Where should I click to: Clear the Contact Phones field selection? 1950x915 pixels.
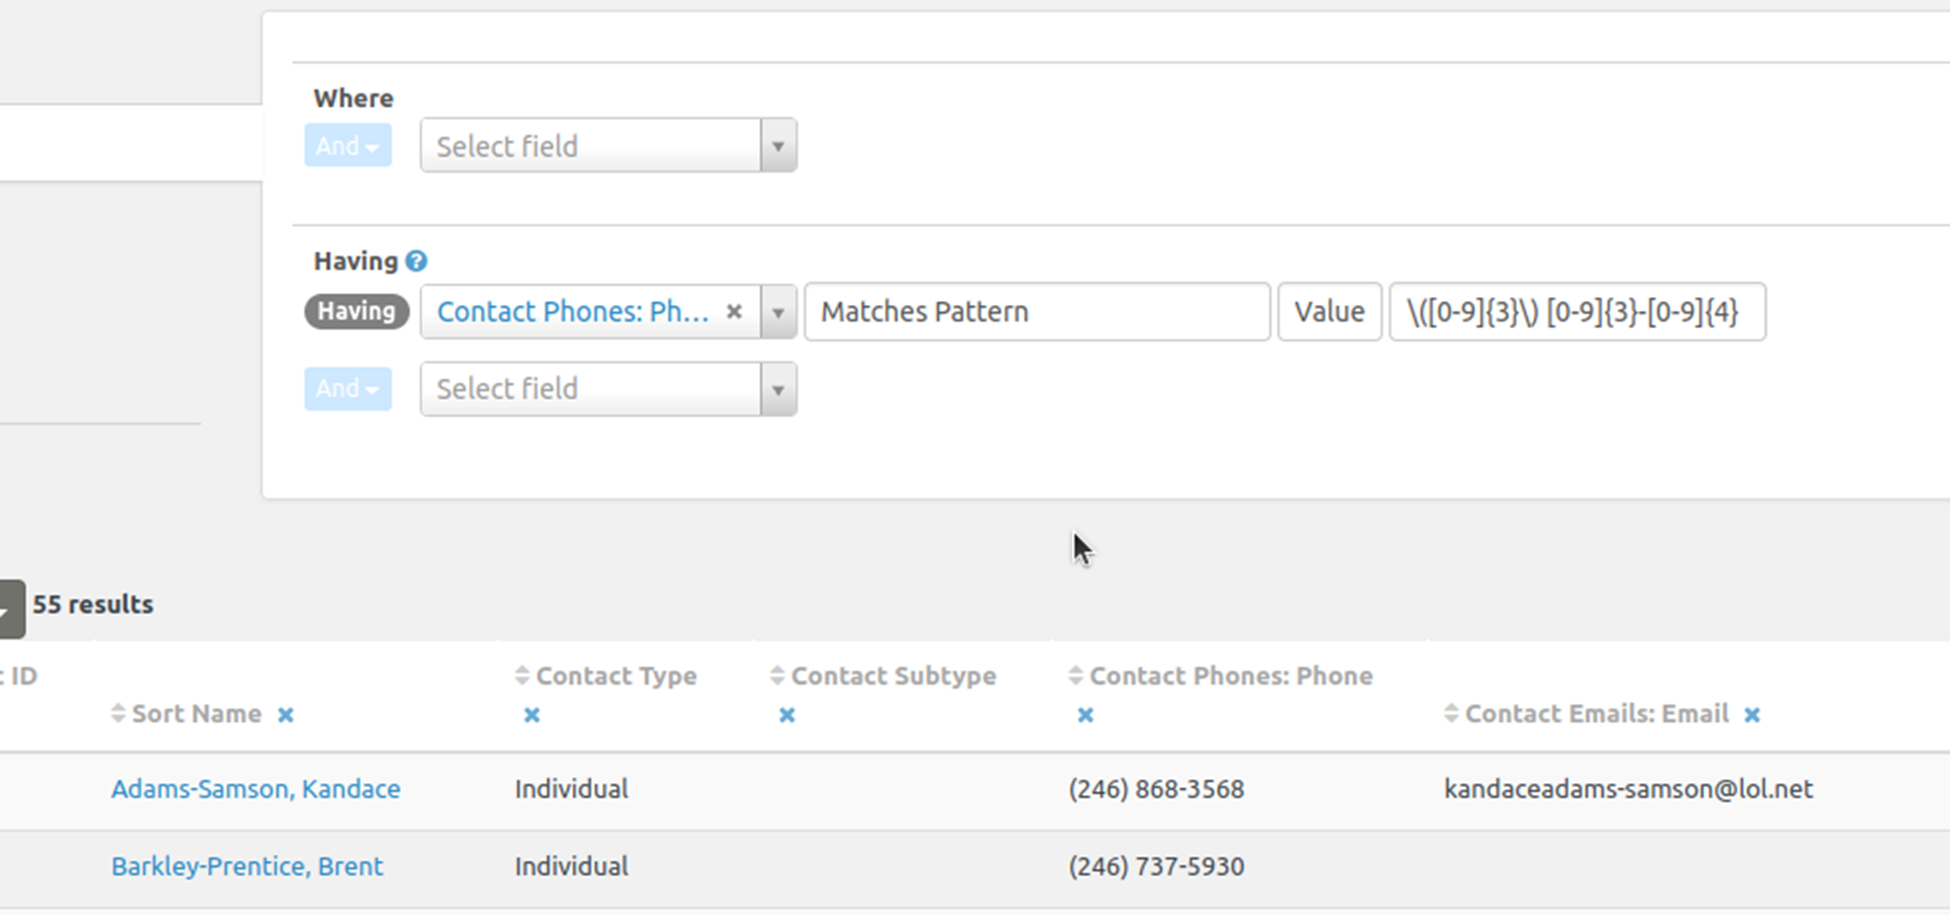734,312
